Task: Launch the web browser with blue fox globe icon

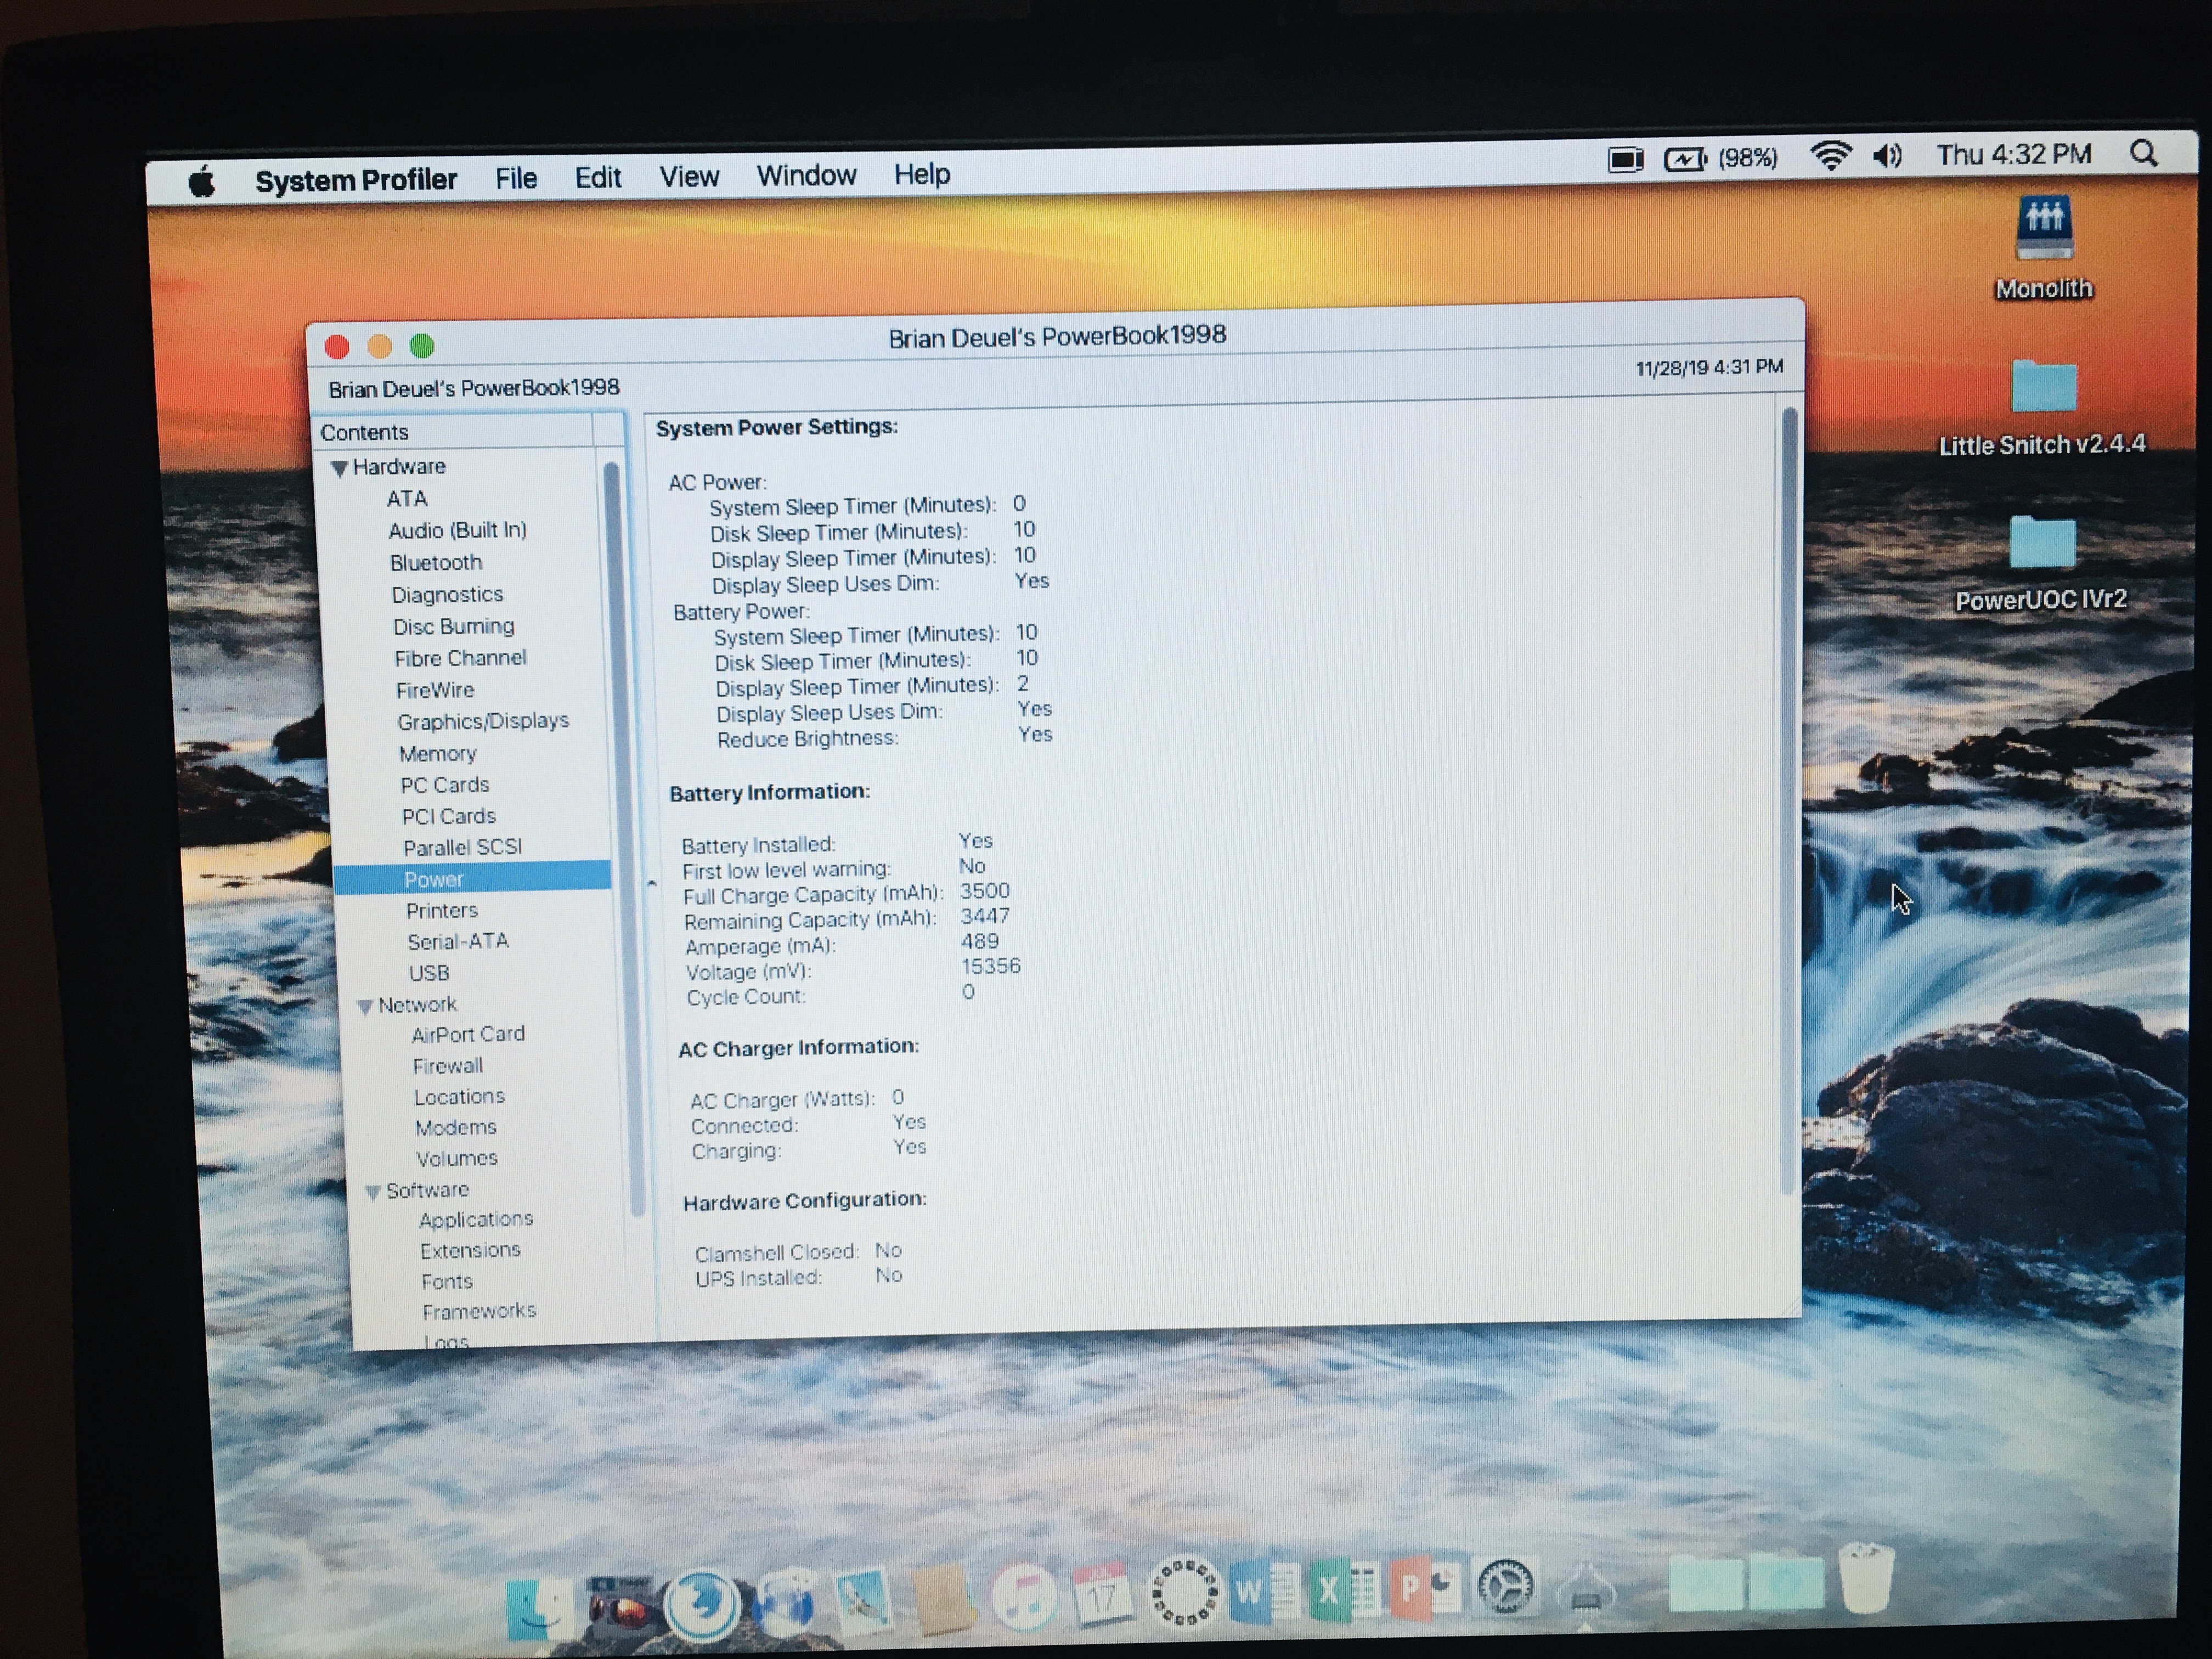Action: point(702,1605)
